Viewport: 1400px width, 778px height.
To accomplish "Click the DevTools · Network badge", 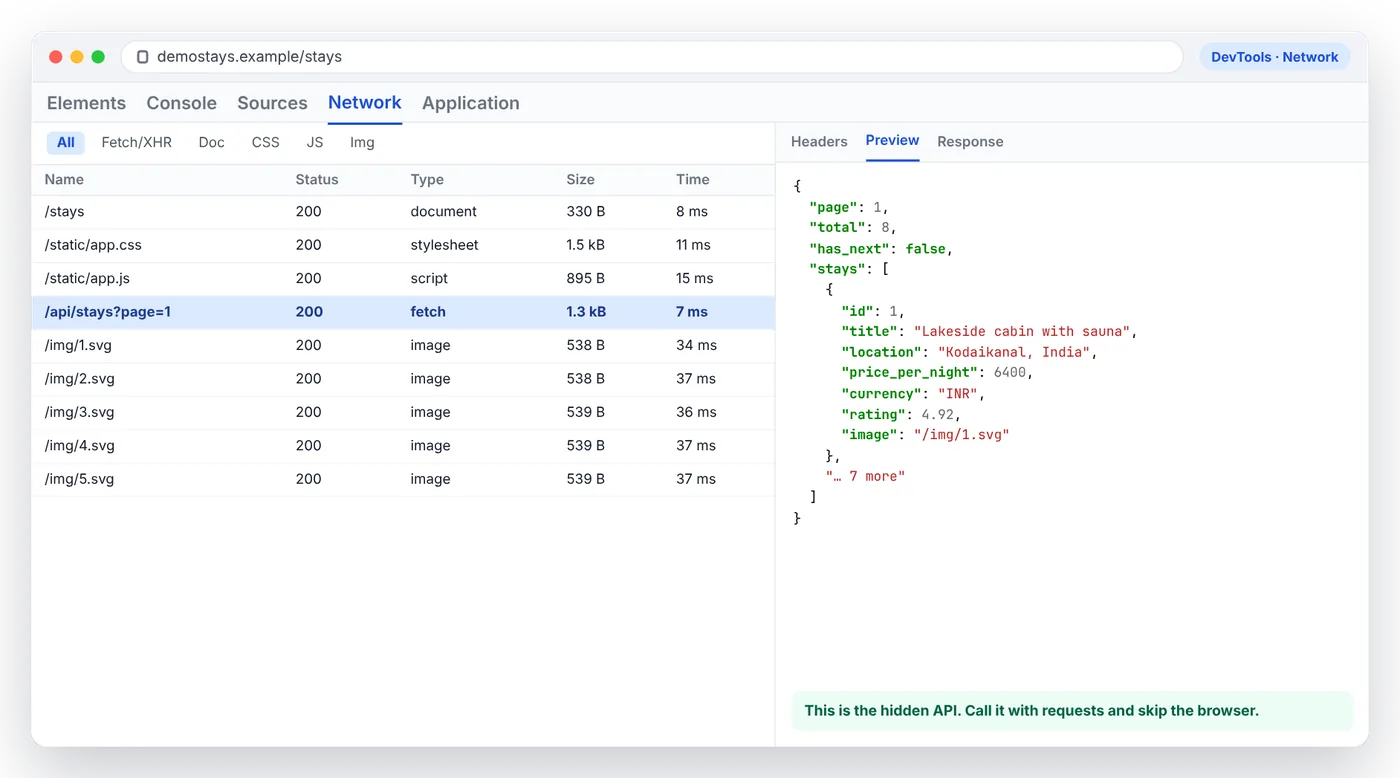I will 1274,57.
